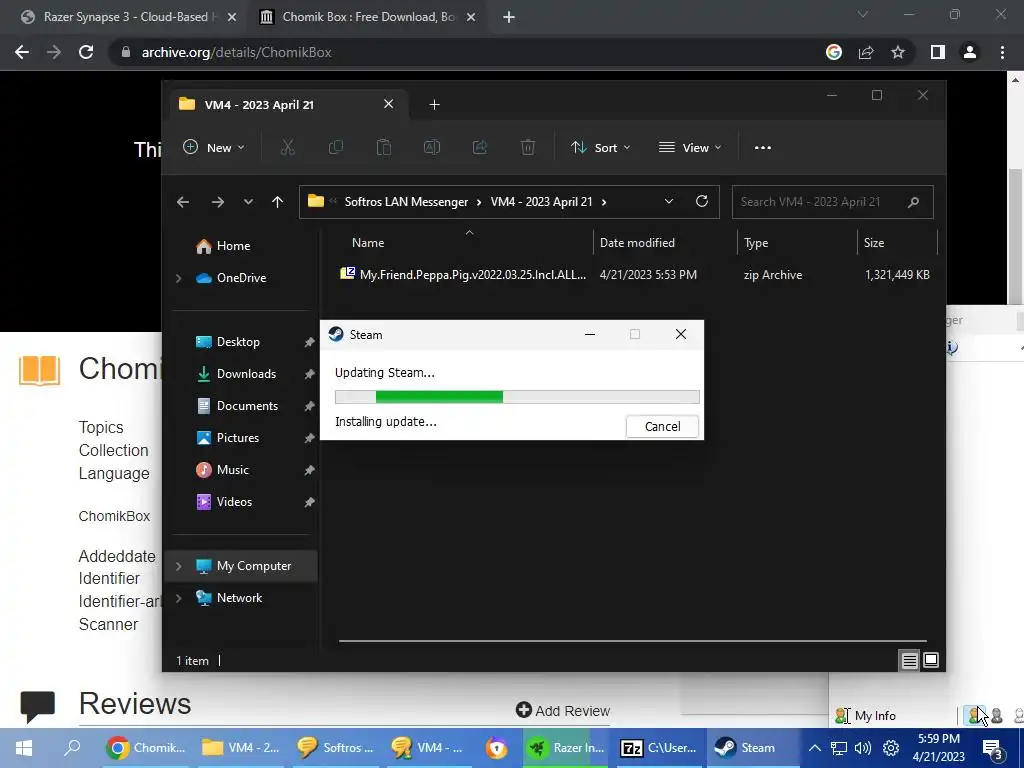This screenshot has width=1024, height=768.
Task: Show hidden system tray icons
Action: coord(814,748)
